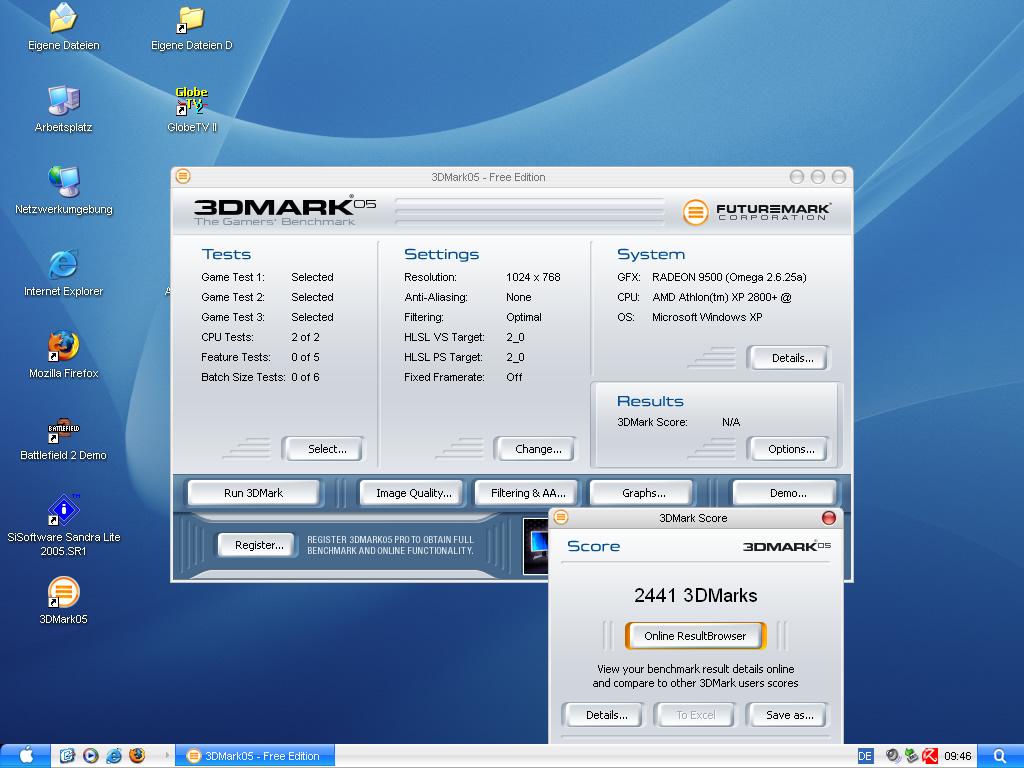Click the orange icon in 3DMark Score title bar
This screenshot has height=768, width=1024.
tap(560, 518)
